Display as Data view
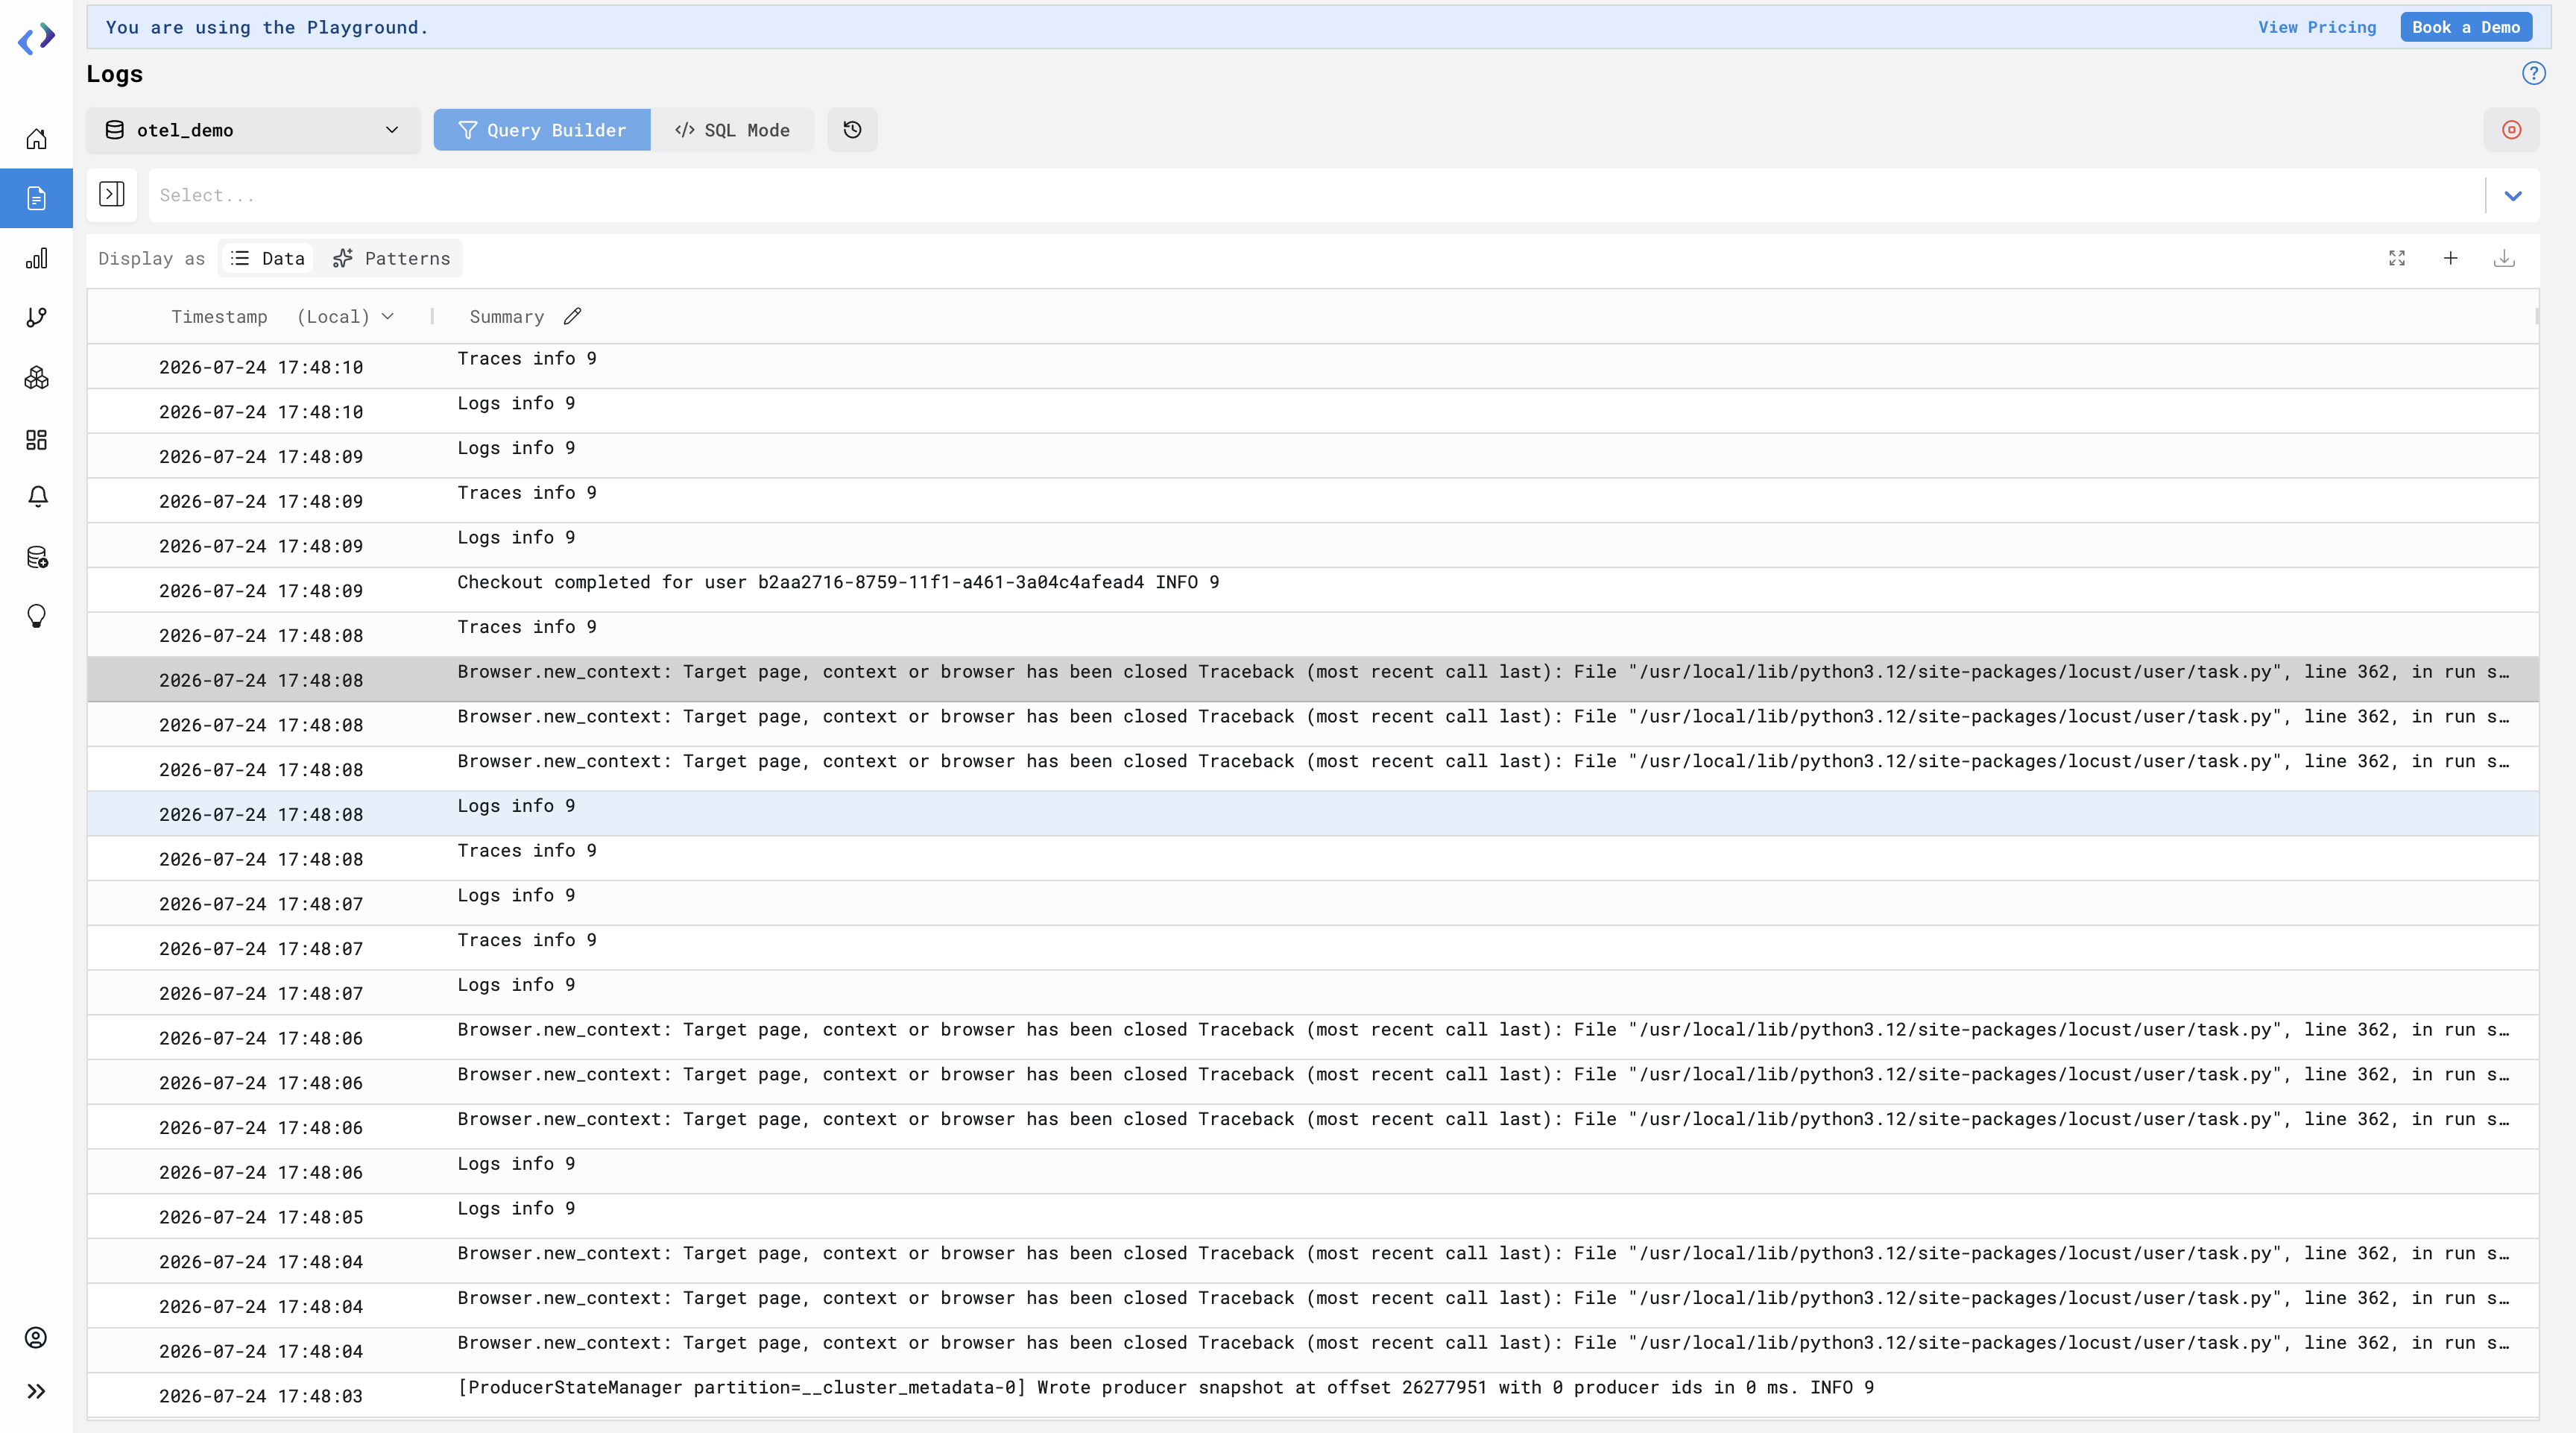Image resolution: width=2576 pixels, height=1433 pixels. coord(267,258)
